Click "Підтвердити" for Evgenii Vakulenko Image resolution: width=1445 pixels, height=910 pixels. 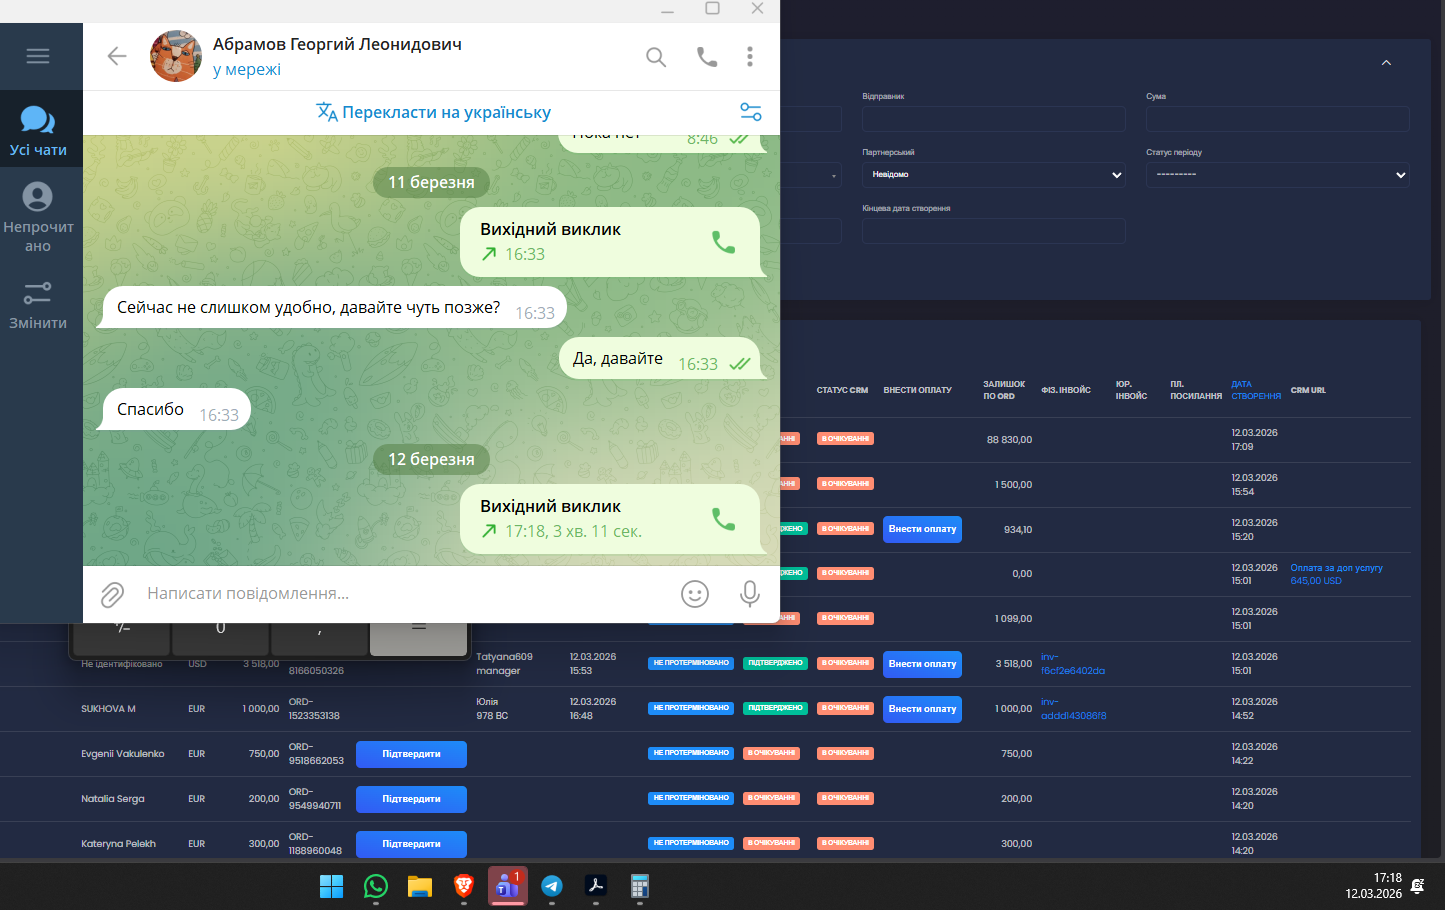(x=411, y=754)
